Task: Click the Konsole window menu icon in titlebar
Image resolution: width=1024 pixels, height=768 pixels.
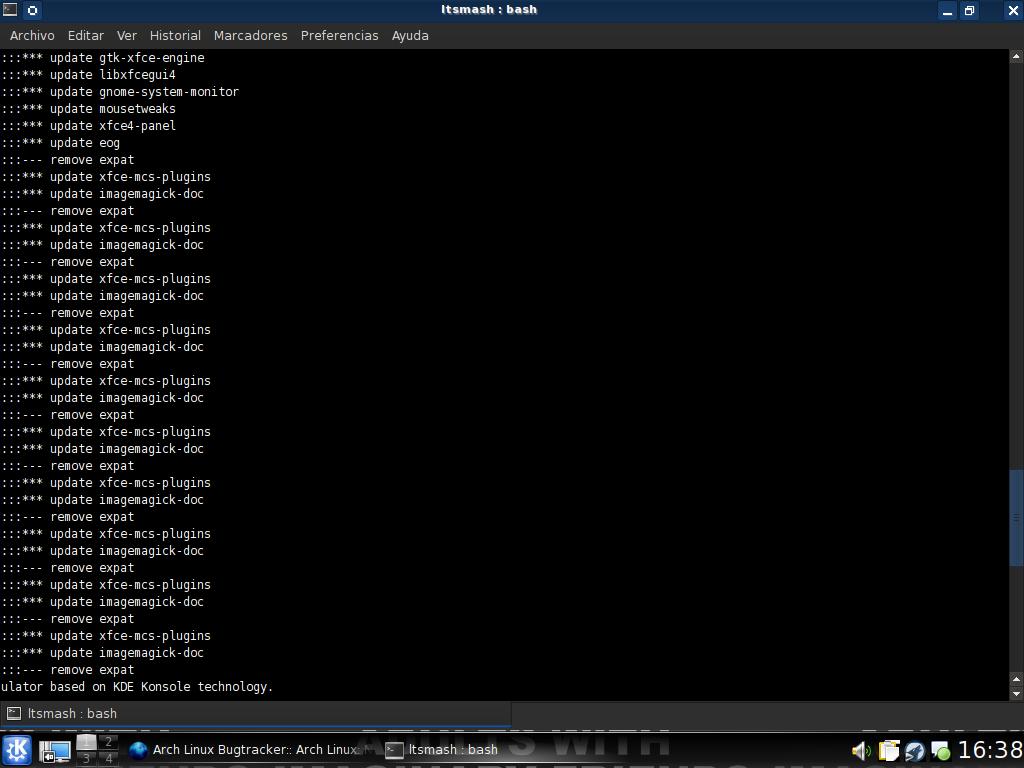Action: (x=10, y=10)
